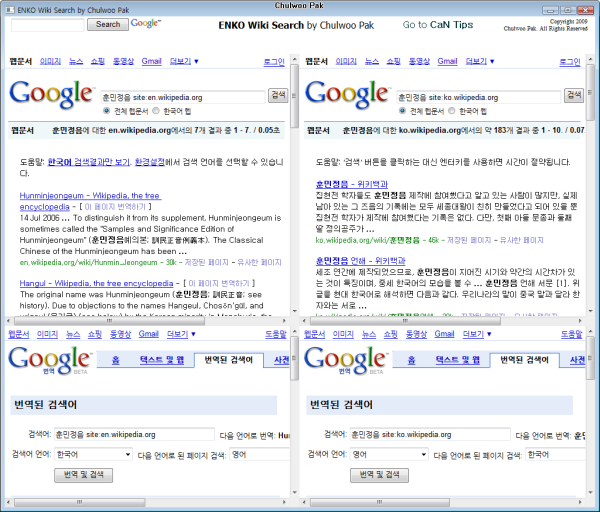Click 이 페이지 번역하기 beside Hangul result
This screenshot has width=600, height=512.
[x=219, y=284]
